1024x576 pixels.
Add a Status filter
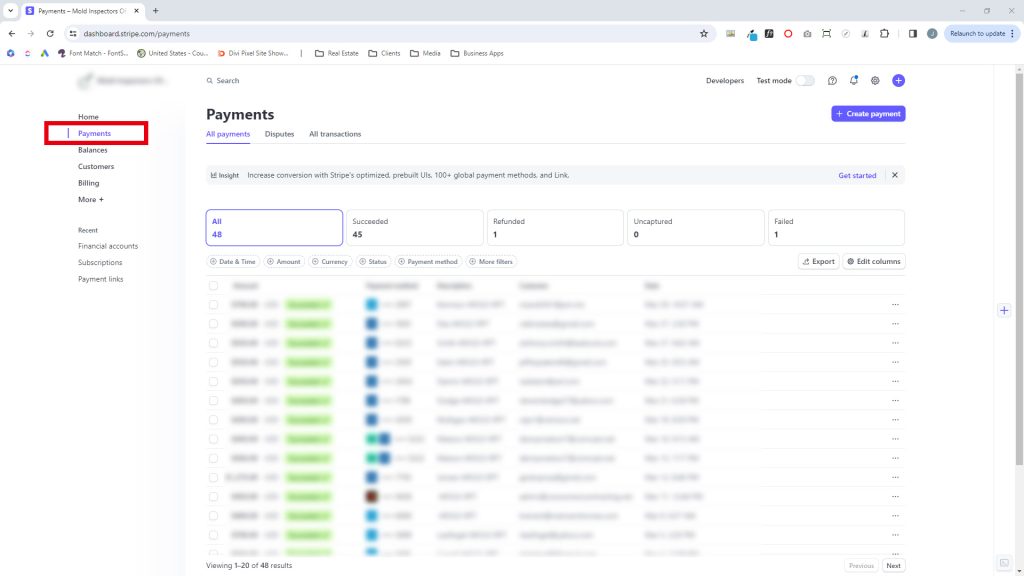click(373, 261)
